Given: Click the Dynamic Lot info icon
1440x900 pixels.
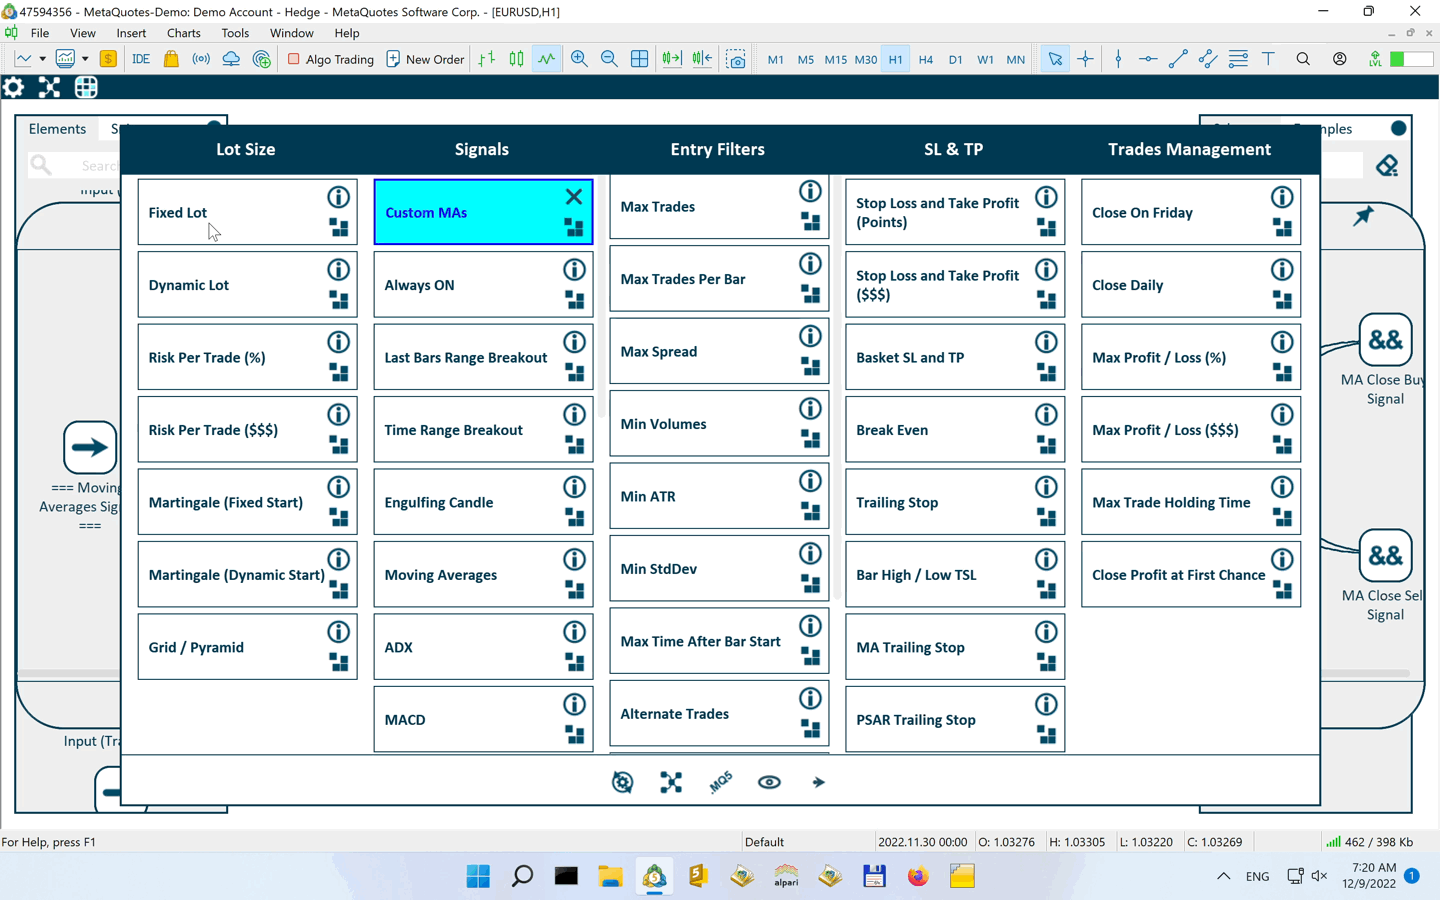Looking at the screenshot, I should tap(339, 270).
